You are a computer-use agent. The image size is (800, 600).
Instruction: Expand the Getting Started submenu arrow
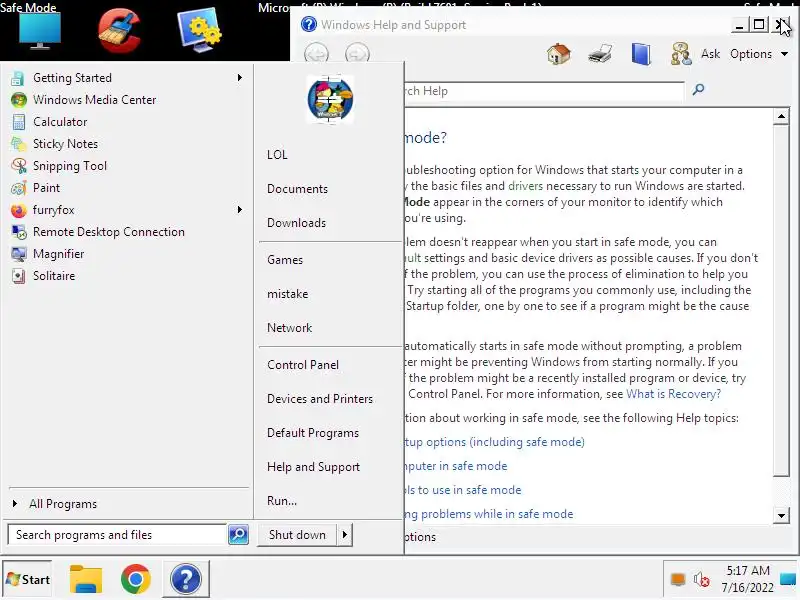[x=239, y=78]
